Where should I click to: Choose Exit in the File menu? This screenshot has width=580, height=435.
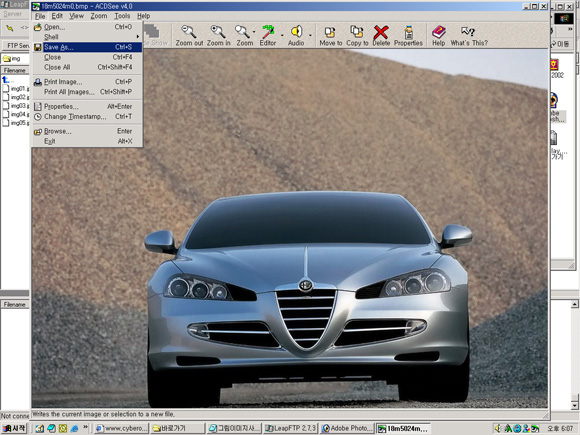tap(87, 141)
